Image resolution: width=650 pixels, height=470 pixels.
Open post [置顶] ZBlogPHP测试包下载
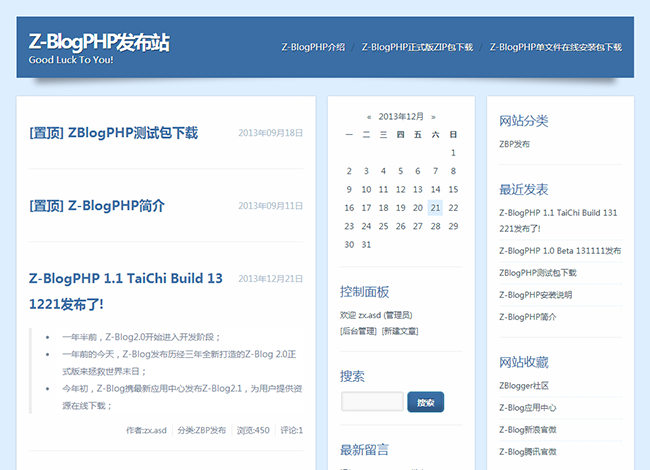[113, 133]
